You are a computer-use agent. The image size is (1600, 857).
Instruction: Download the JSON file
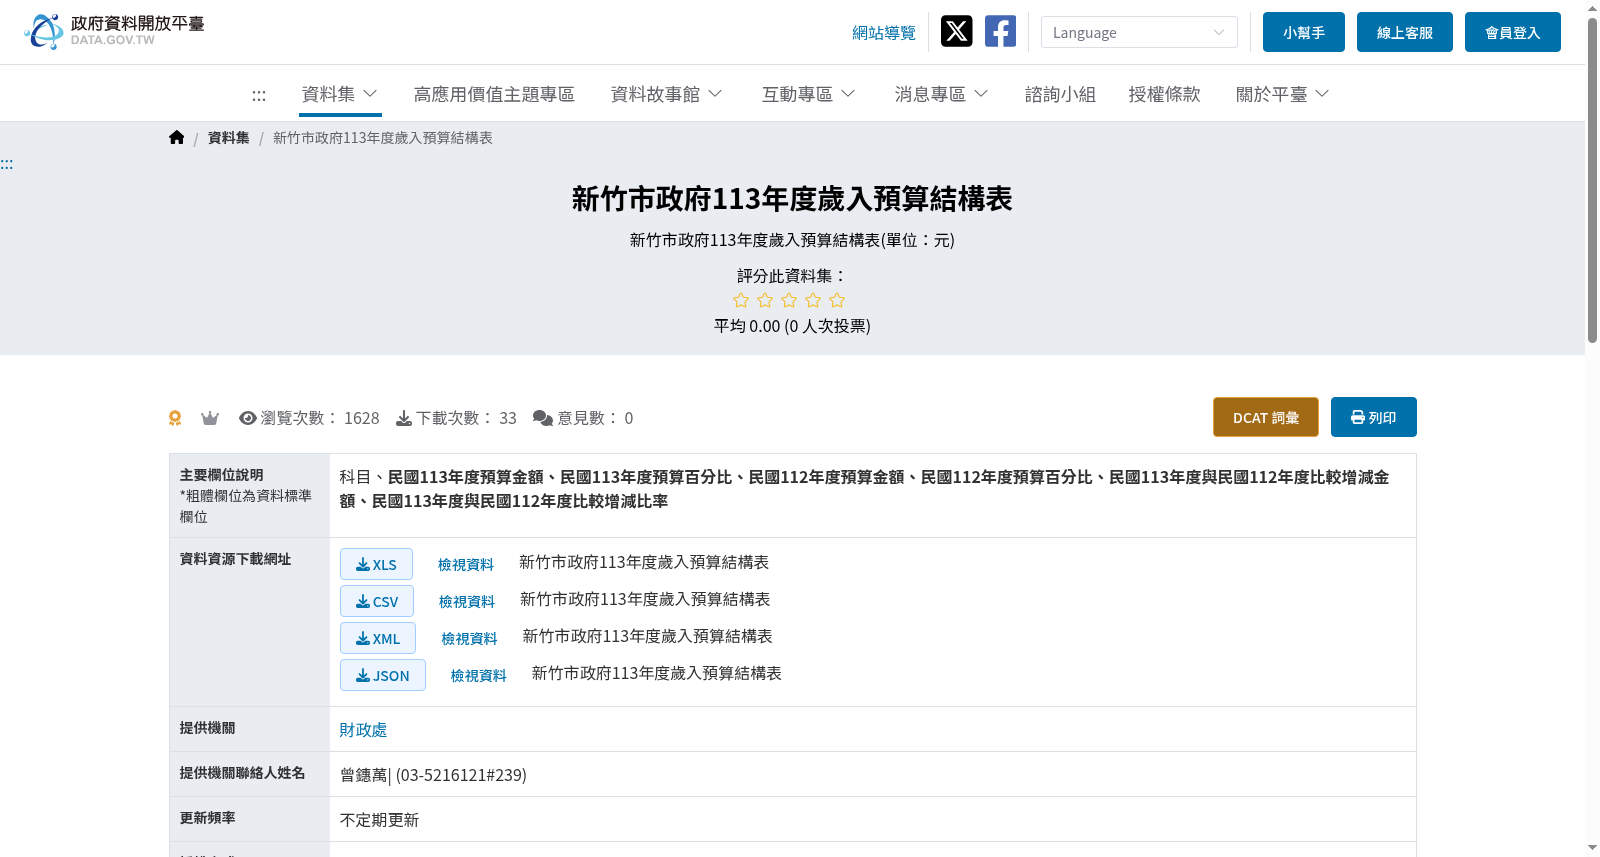383,675
